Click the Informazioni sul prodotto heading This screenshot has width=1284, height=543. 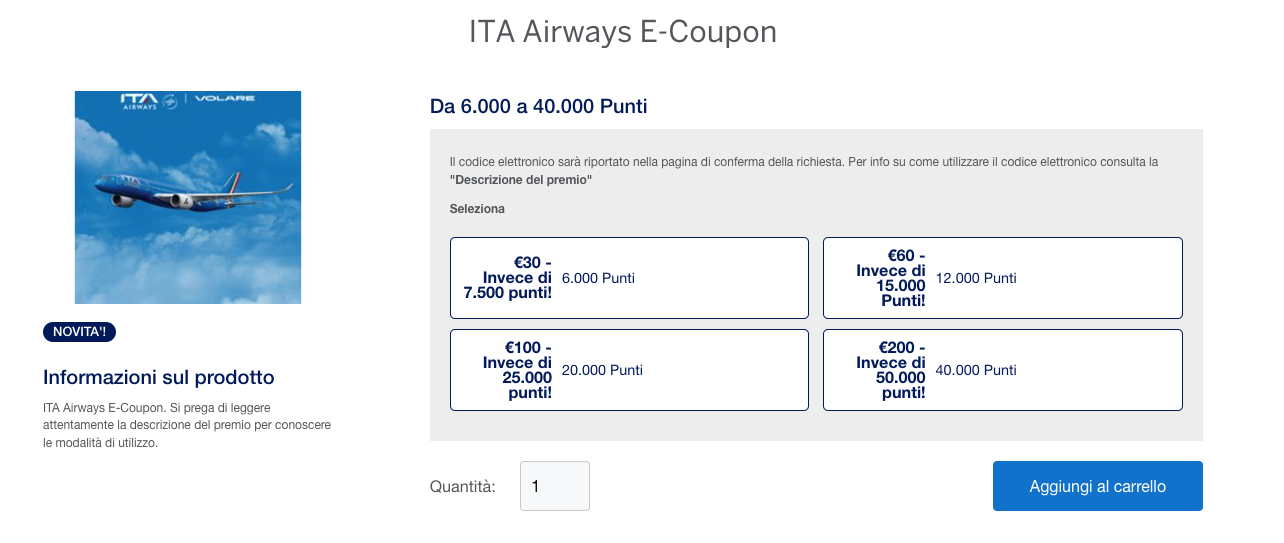click(x=159, y=377)
